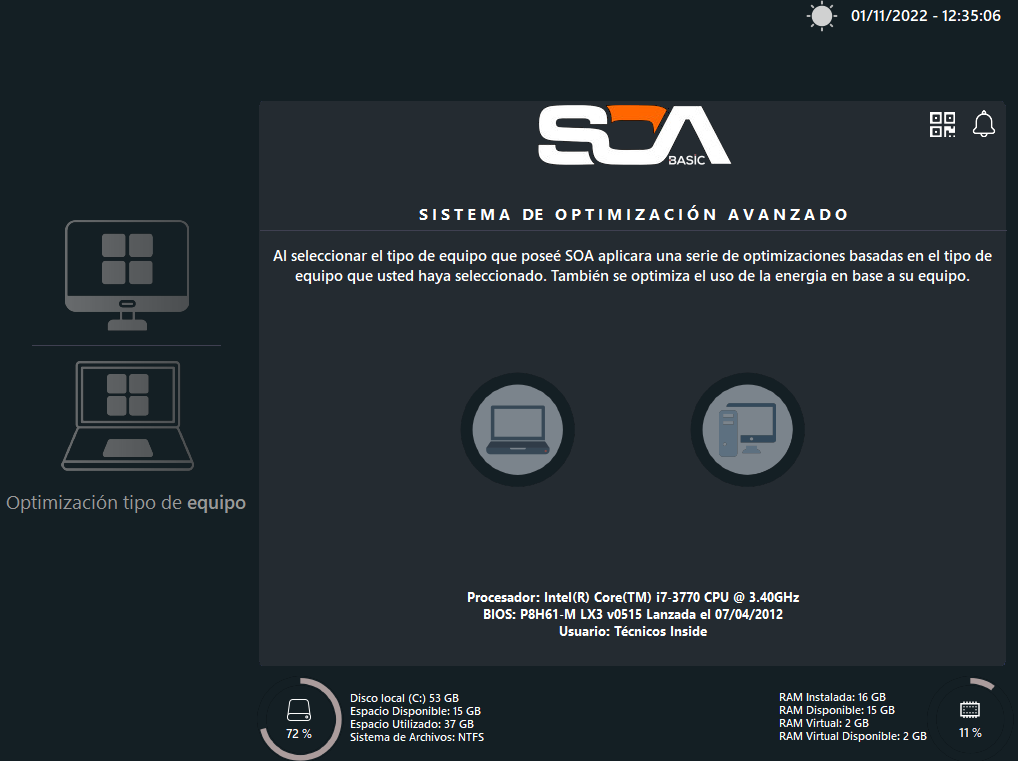Click 'Sistema de Archivos: NTFS' text
The width and height of the screenshot is (1018, 761).
click(417, 737)
